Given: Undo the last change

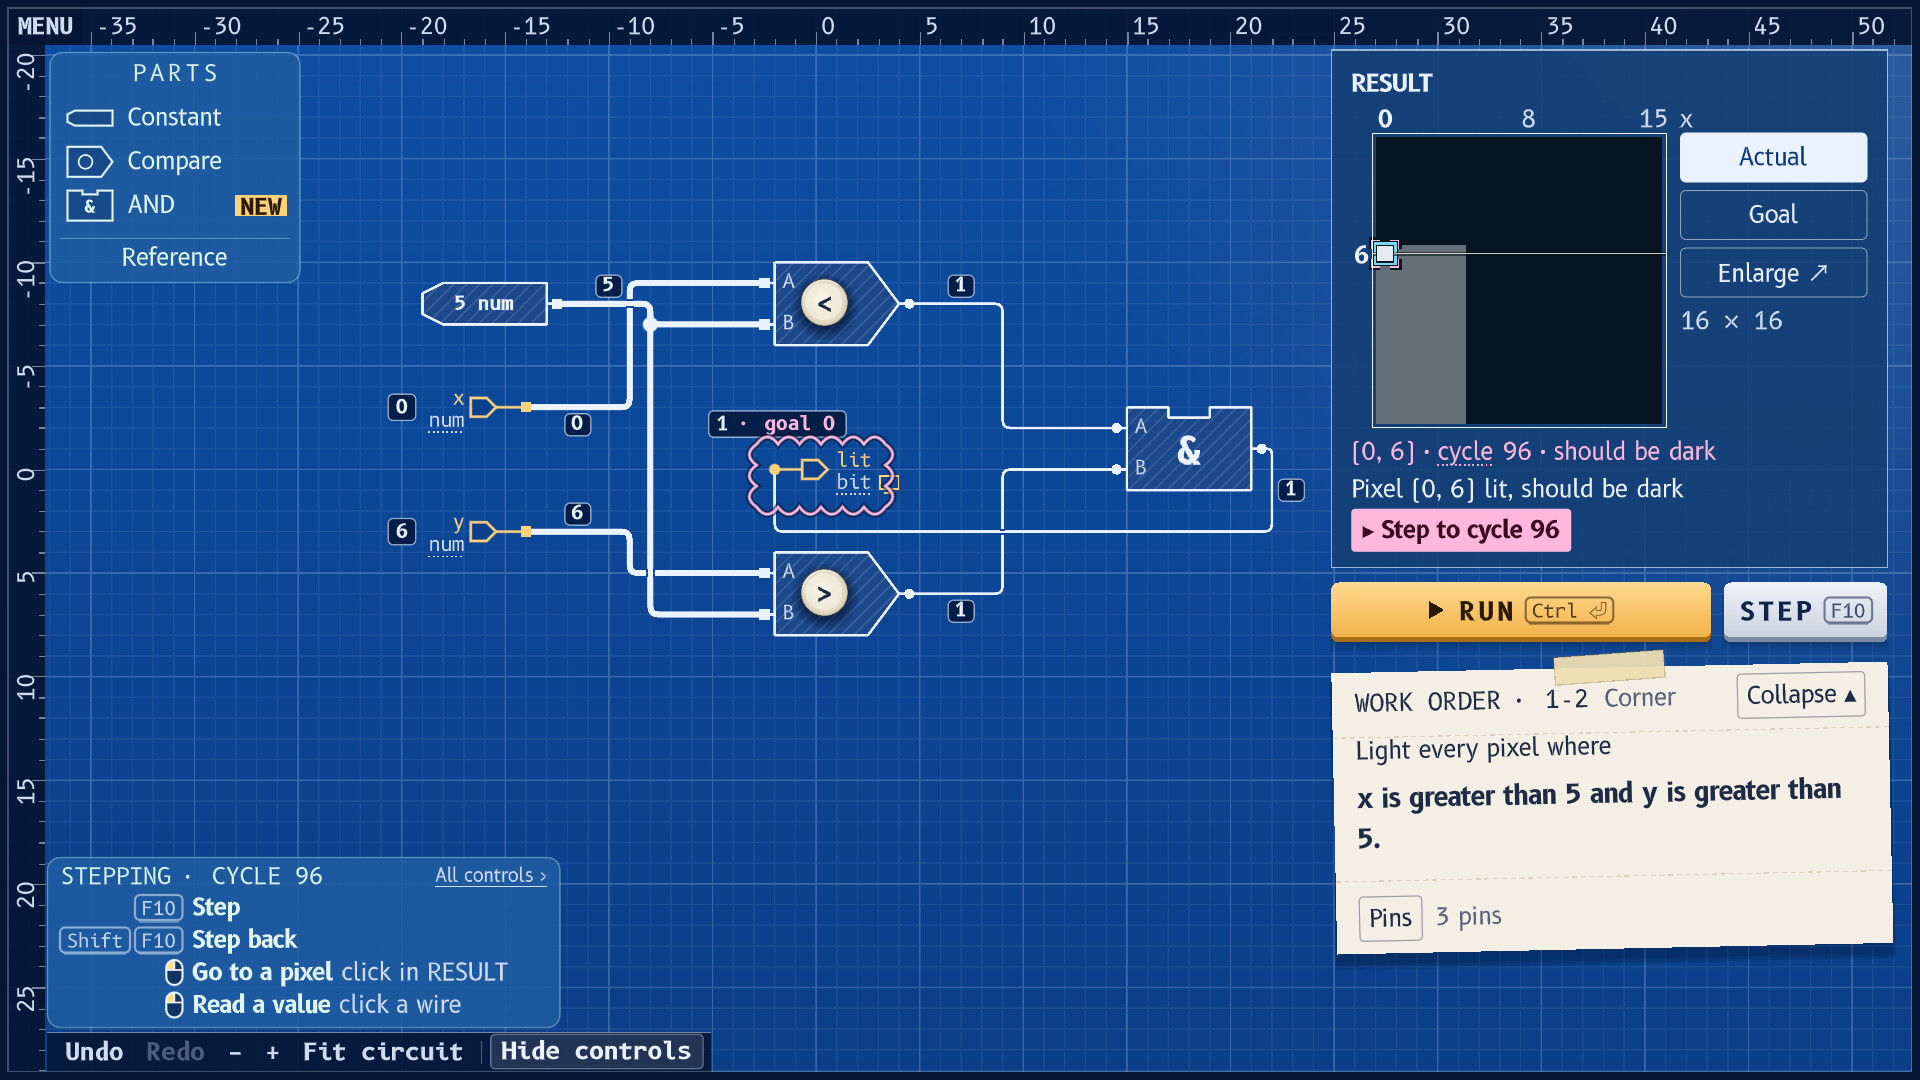Looking at the screenshot, I should (94, 1052).
